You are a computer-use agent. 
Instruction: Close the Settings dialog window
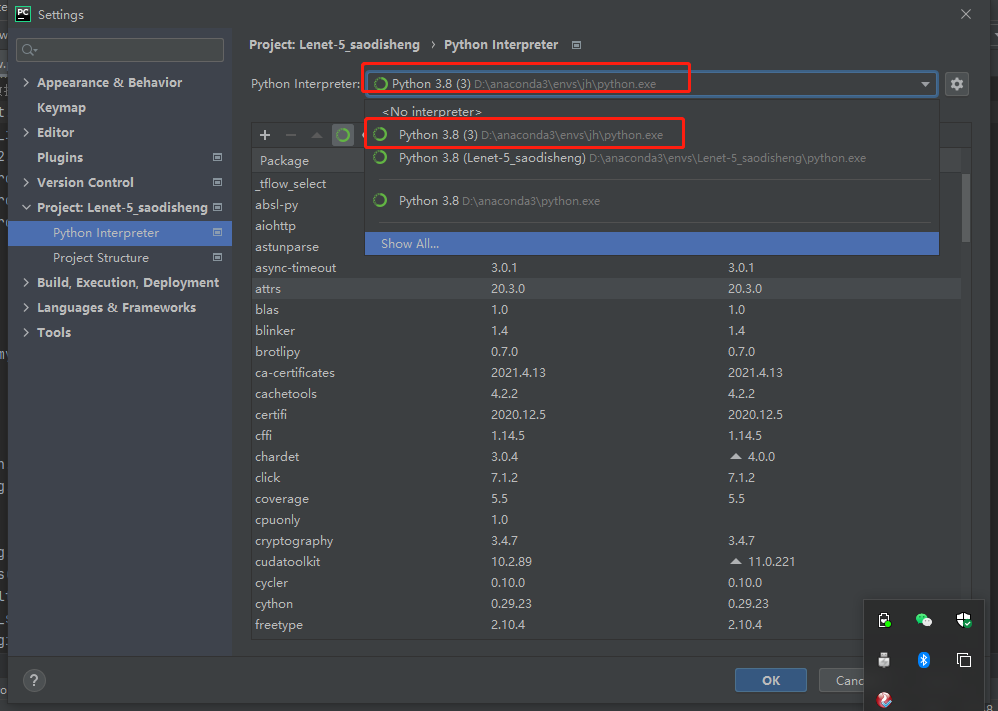tap(966, 14)
